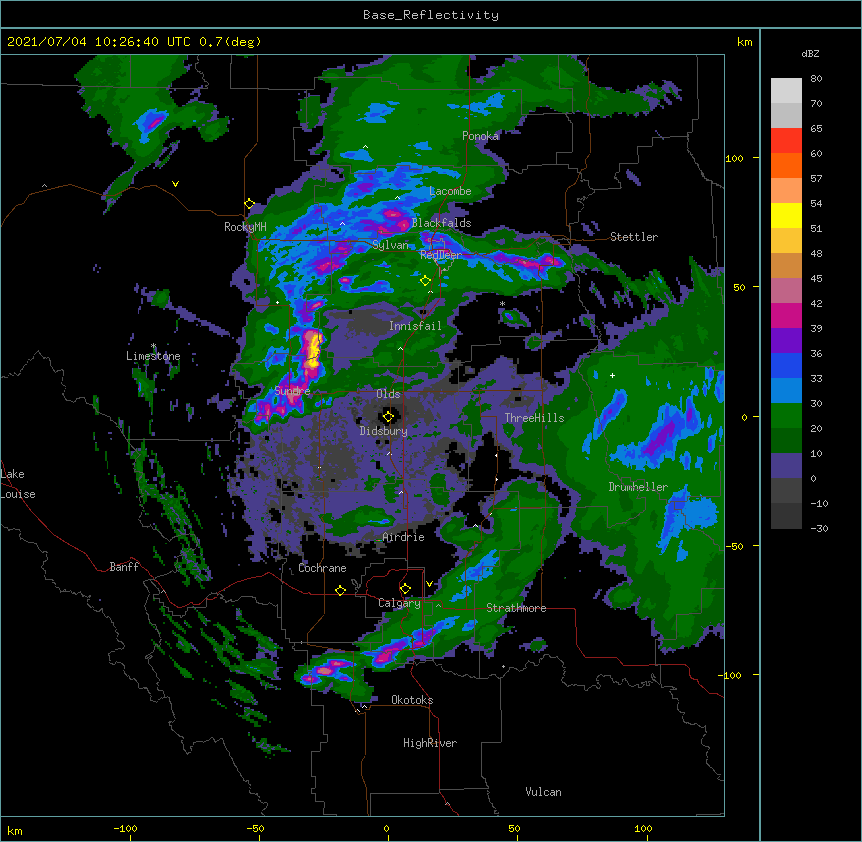
Task: Select the Limestone map label
Action: pos(153,356)
